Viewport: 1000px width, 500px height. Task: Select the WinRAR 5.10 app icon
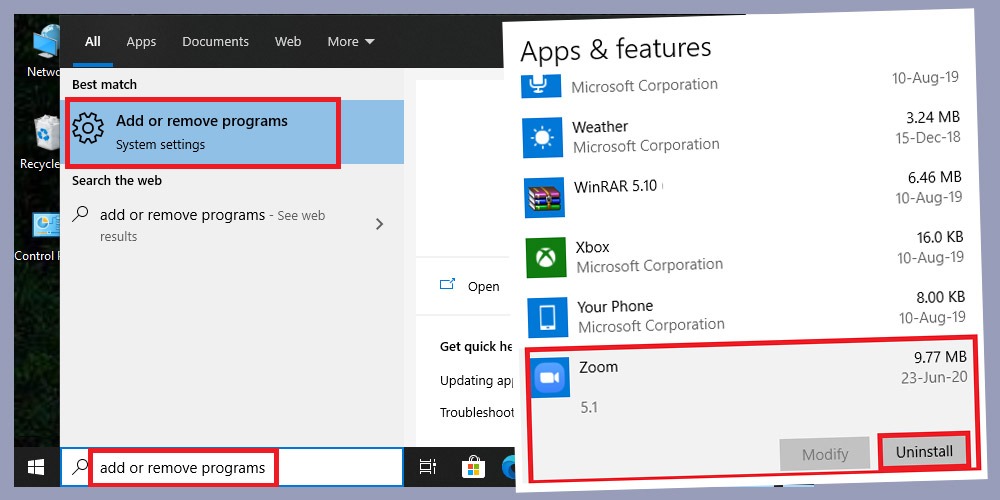coord(545,197)
